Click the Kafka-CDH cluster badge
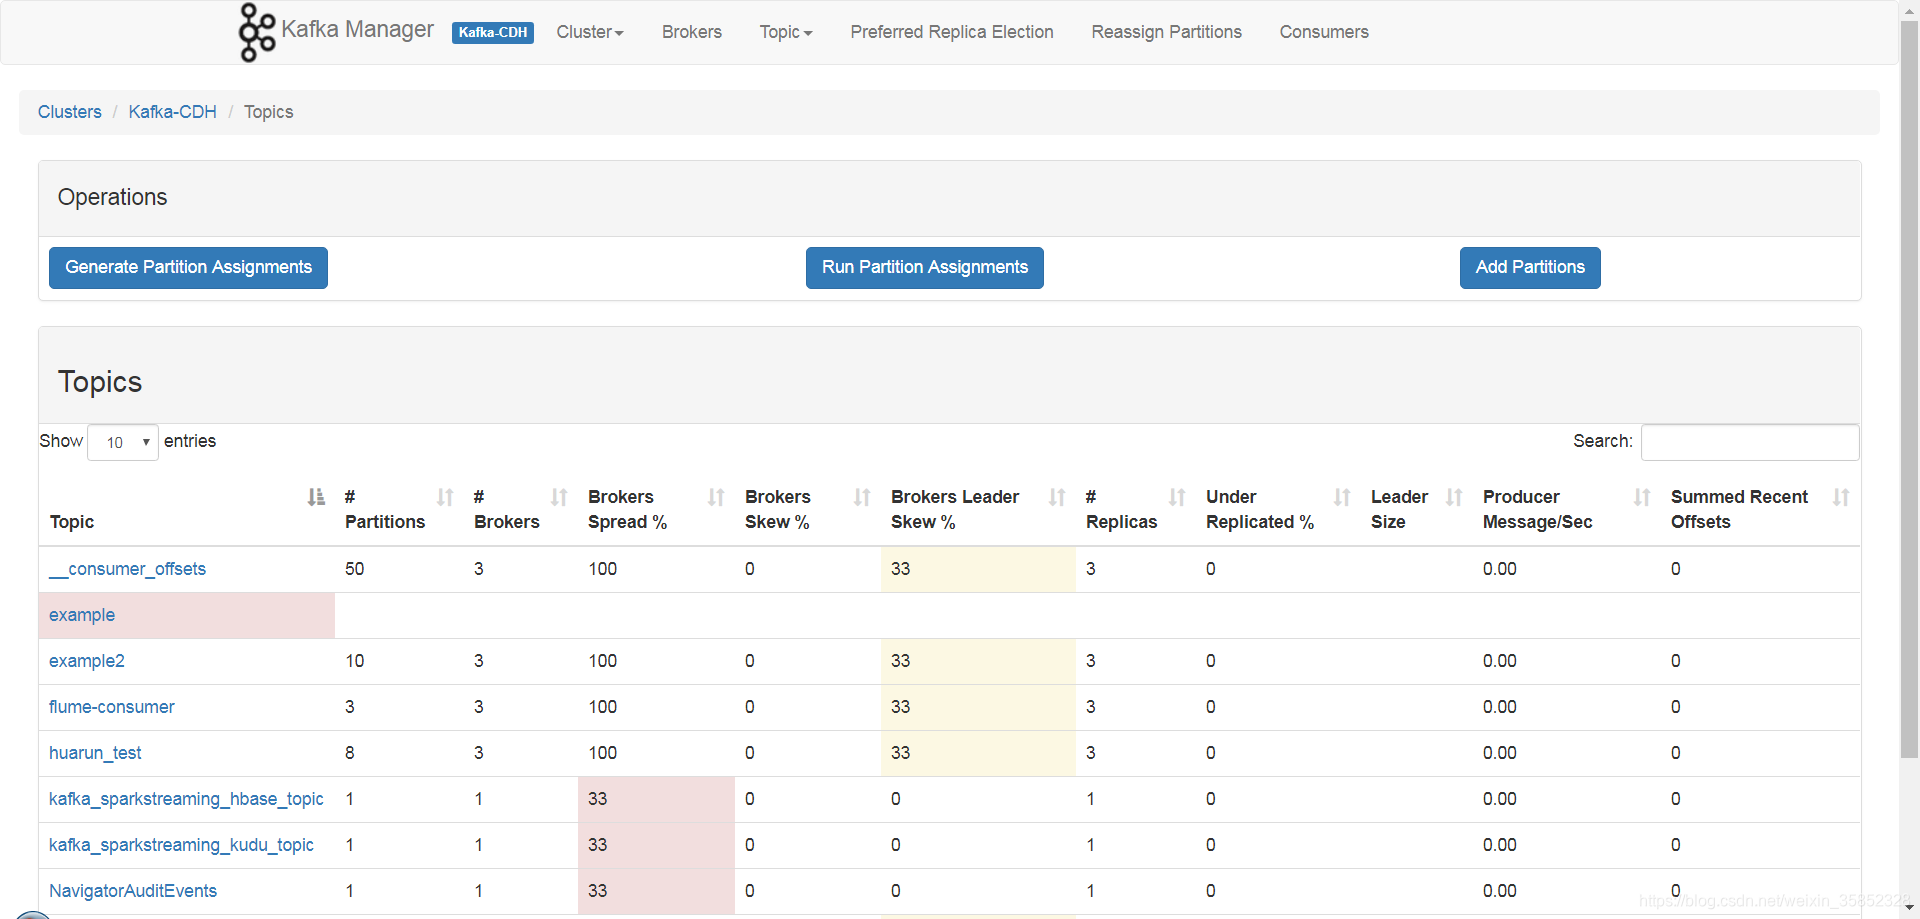Image resolution: width=1920 pixels, height=919 pixels. (x=493, y=33)
